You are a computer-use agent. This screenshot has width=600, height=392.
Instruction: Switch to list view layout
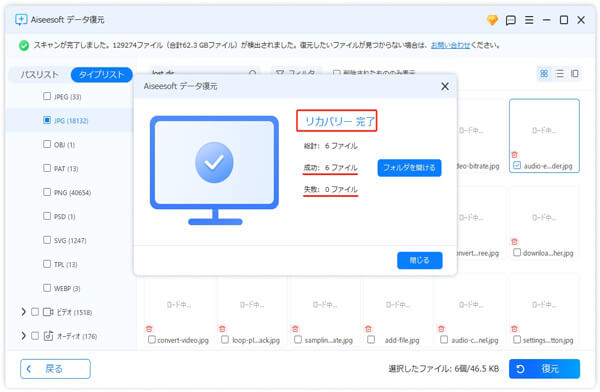[x=559, y=74]
